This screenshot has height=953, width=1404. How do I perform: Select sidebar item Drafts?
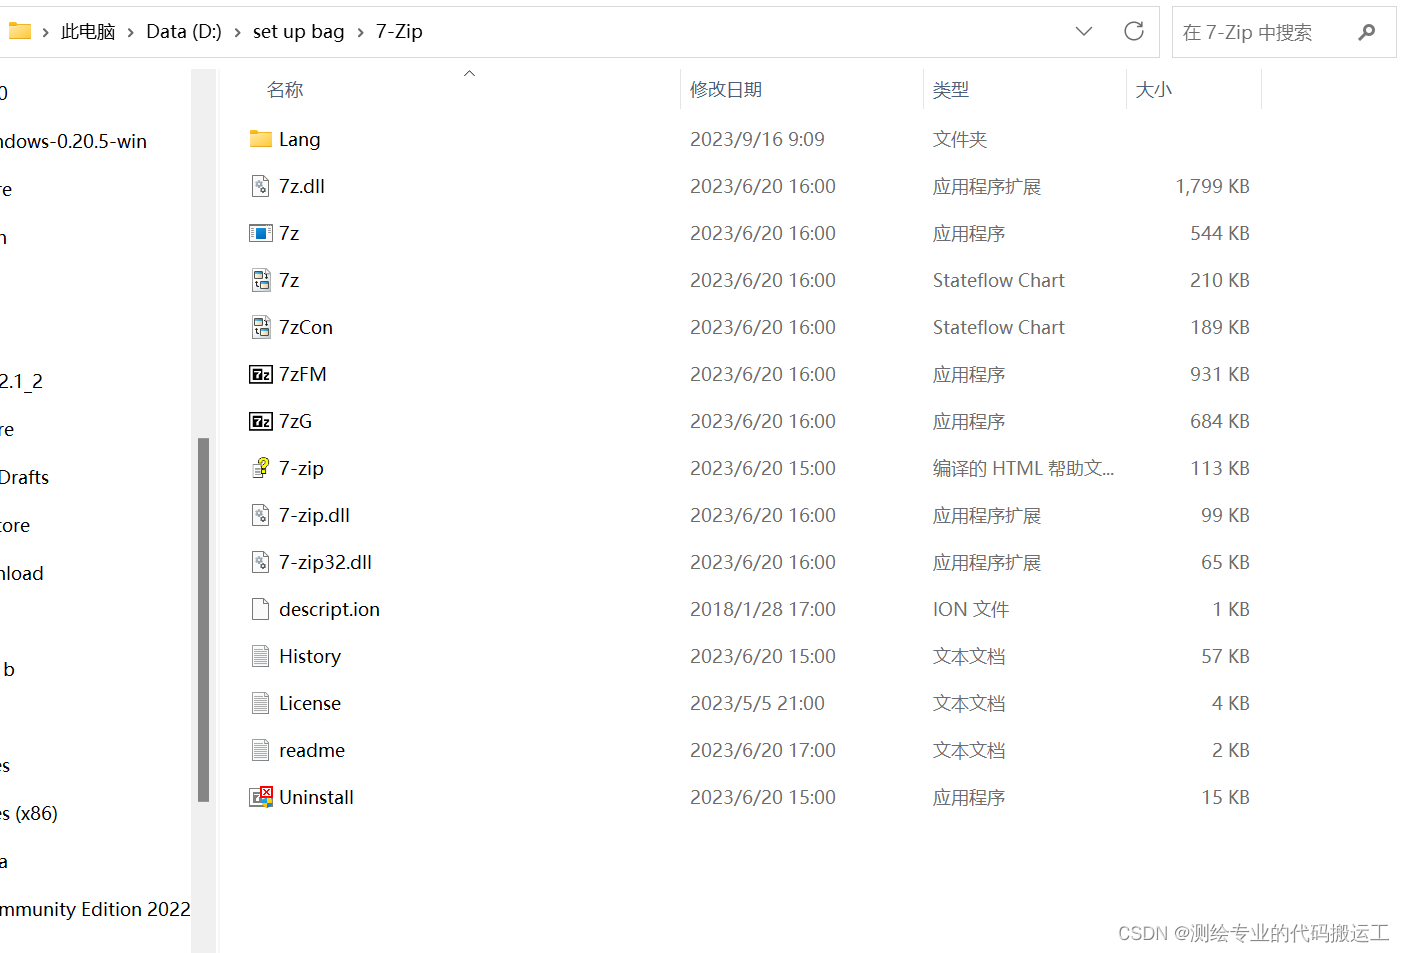click(24, 477)
